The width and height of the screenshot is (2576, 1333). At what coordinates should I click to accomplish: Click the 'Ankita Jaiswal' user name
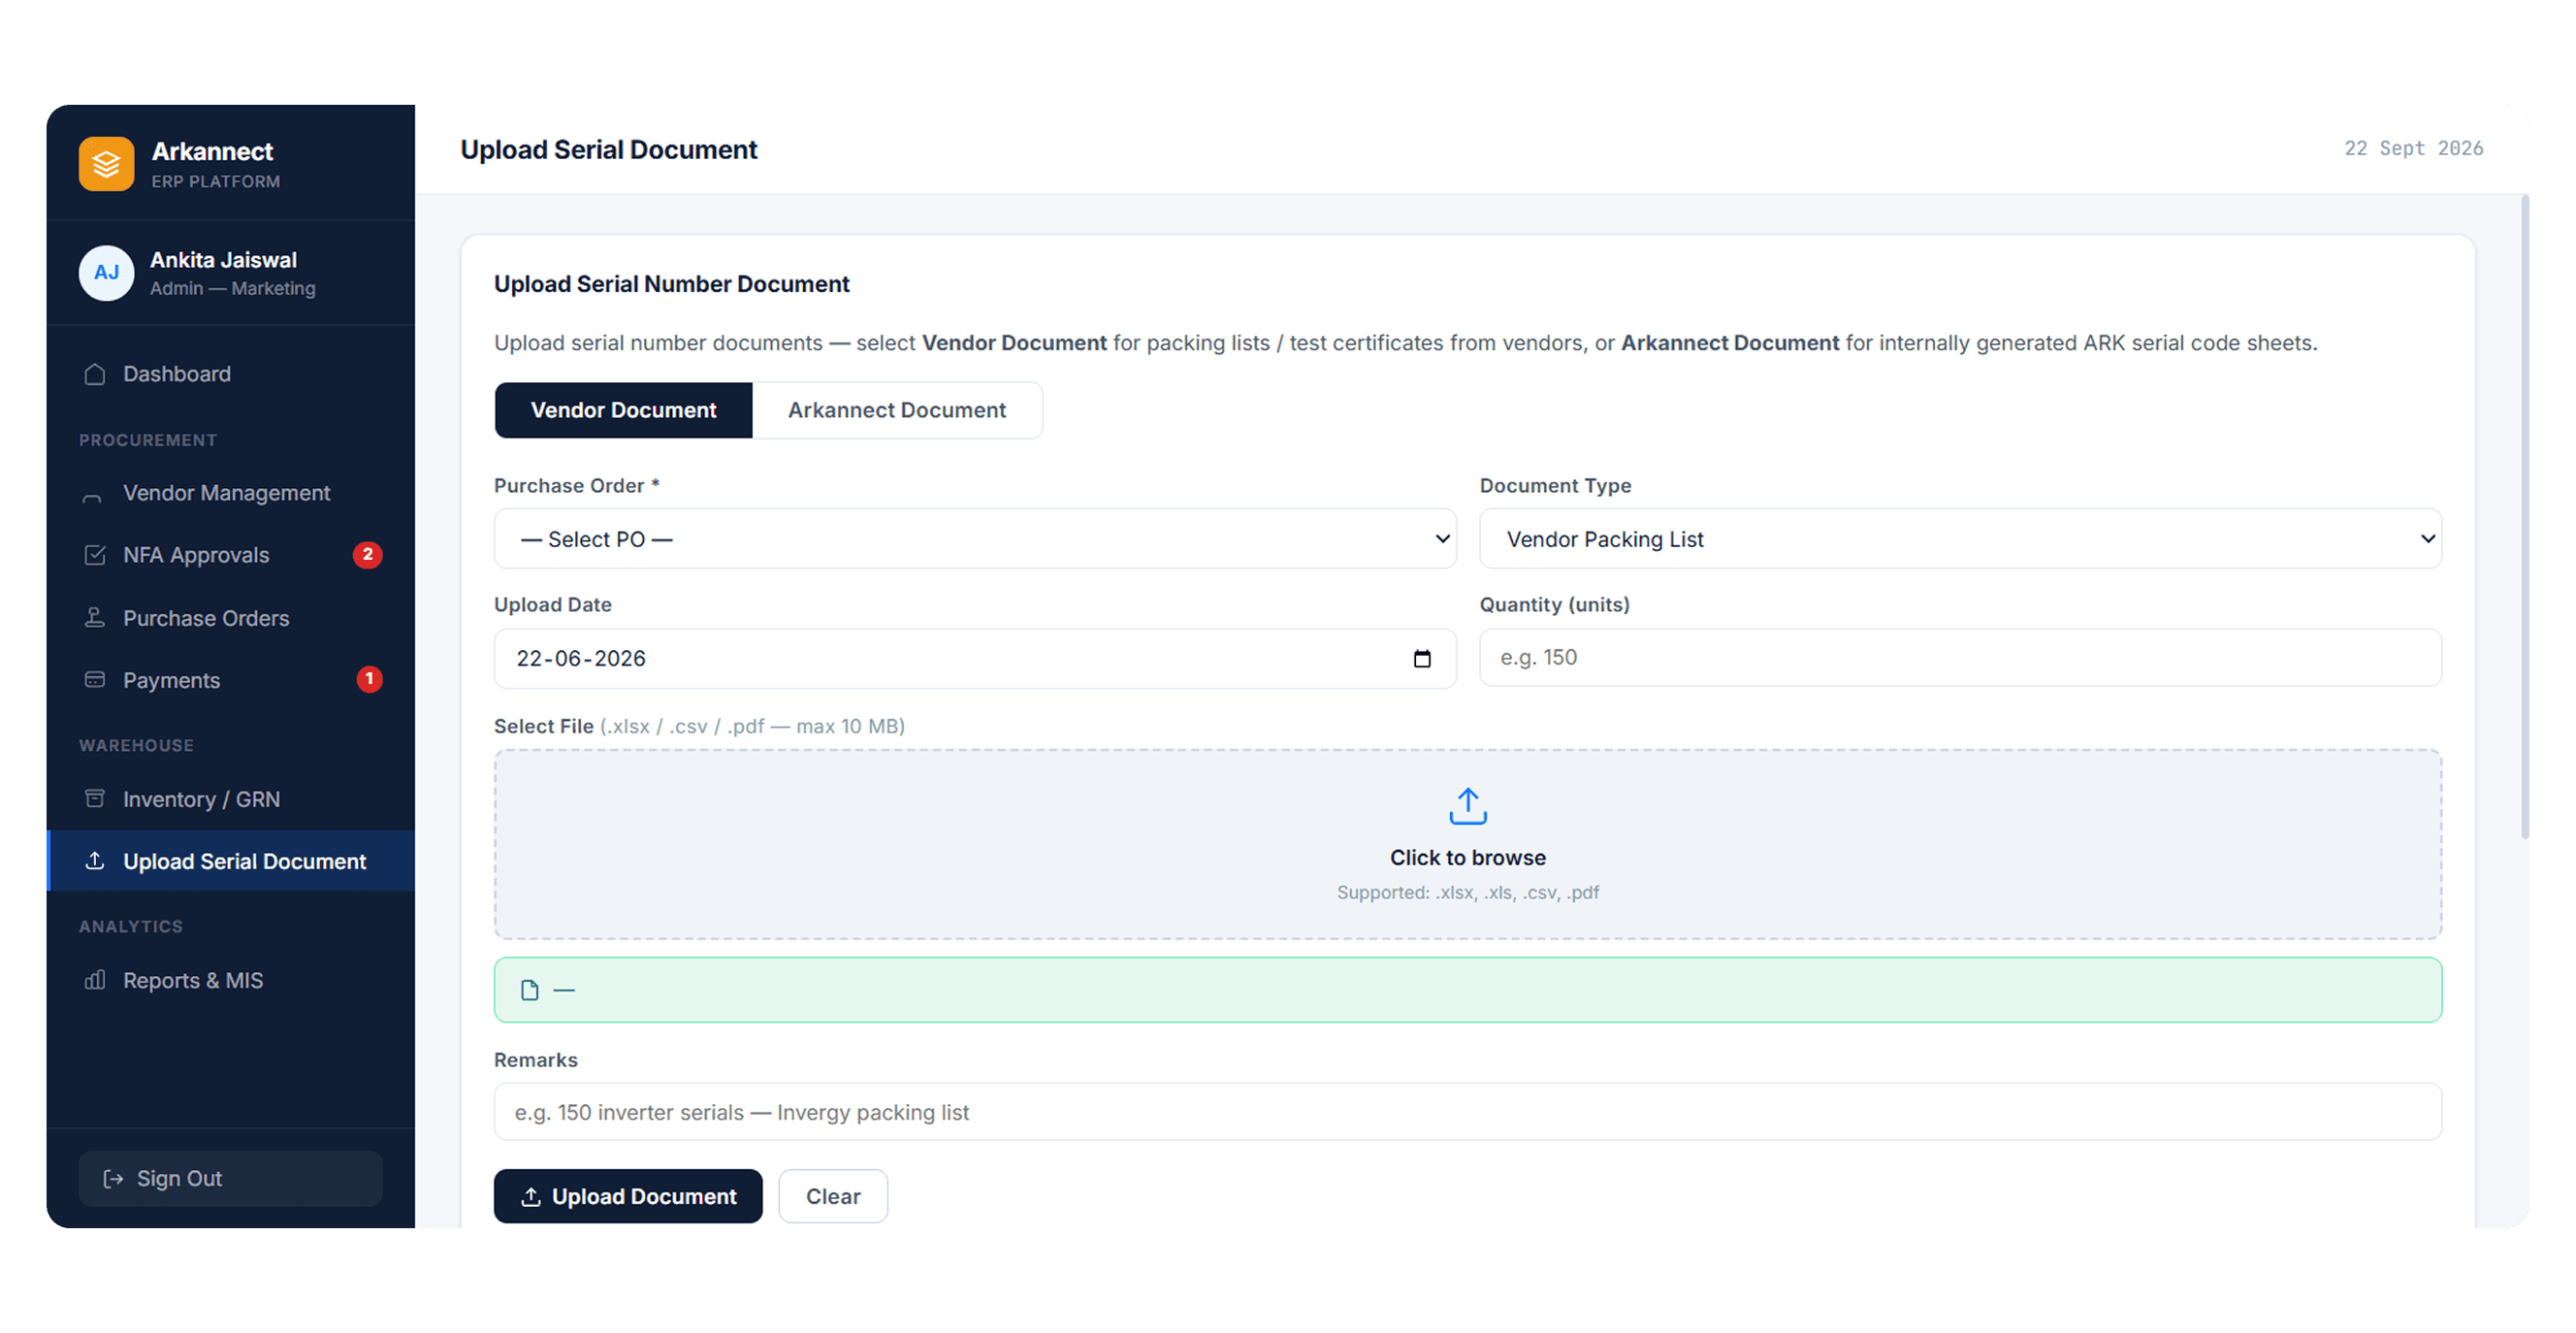pos(223,260)
